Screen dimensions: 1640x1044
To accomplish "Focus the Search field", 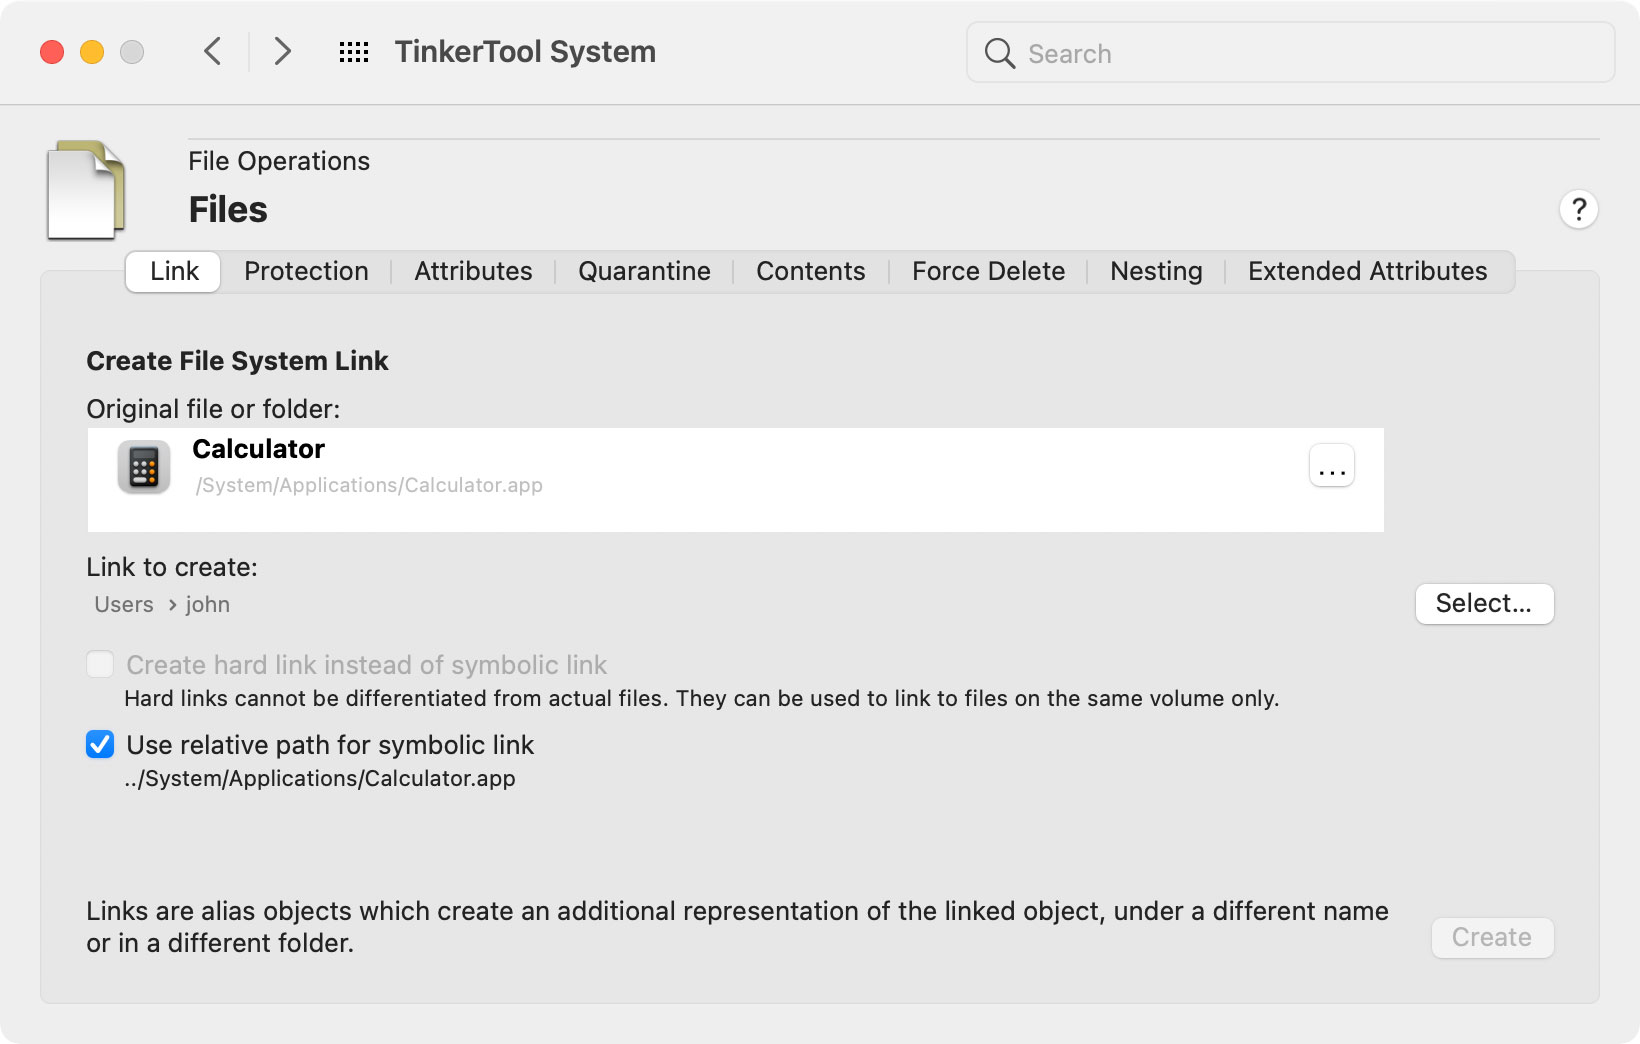I will (1290, 53).
